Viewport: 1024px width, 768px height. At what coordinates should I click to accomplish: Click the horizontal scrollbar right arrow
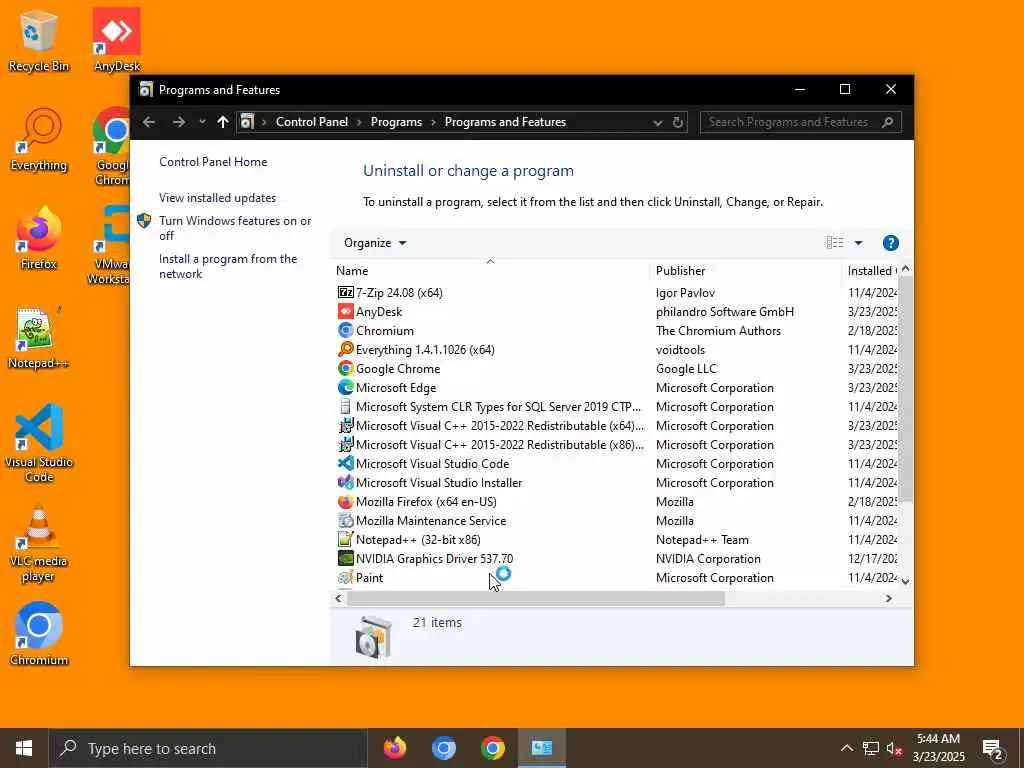[889, 598]
